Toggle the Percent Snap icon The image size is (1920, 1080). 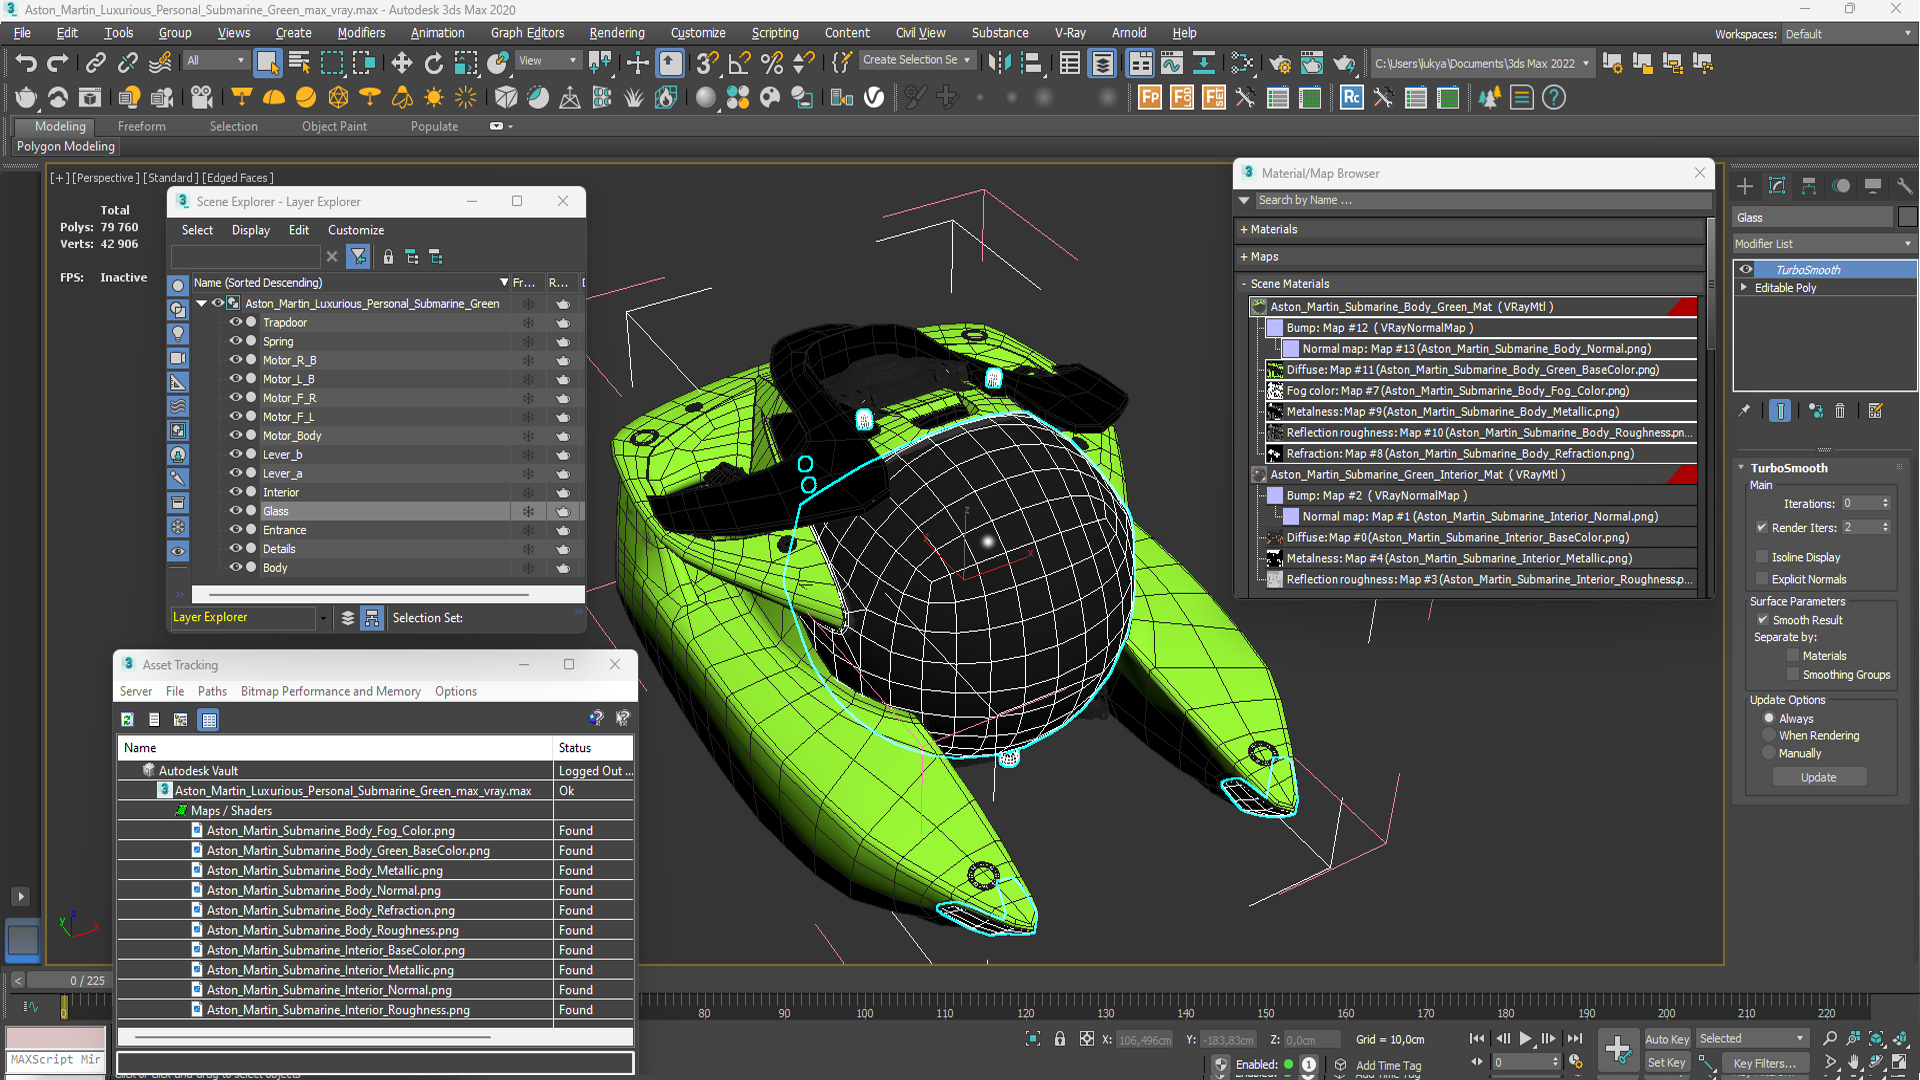coord(772,63)
